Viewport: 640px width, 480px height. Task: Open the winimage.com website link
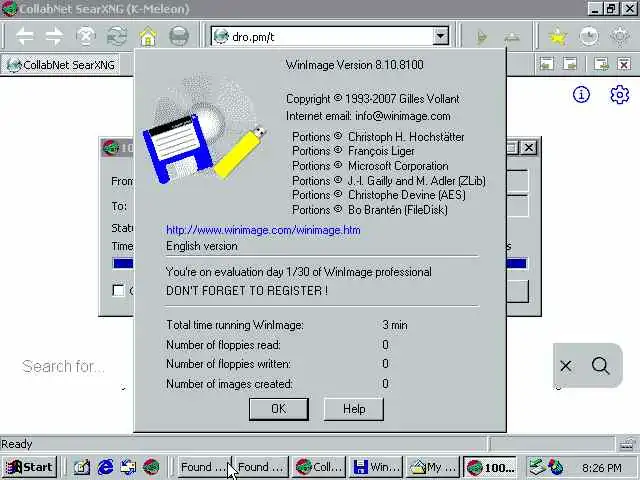263,230
